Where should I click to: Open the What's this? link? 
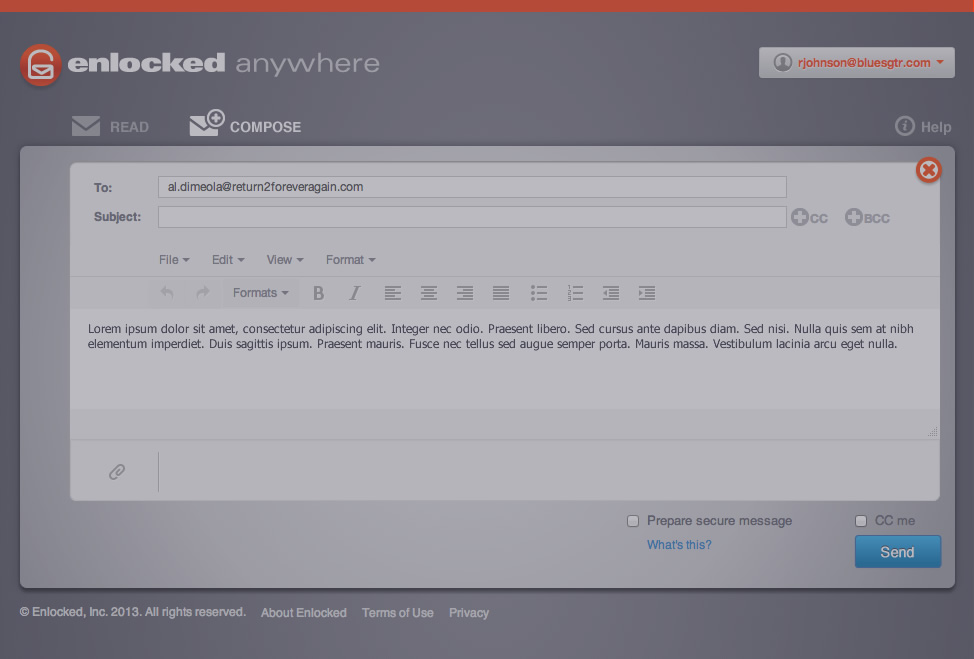[x=679, y=545]
